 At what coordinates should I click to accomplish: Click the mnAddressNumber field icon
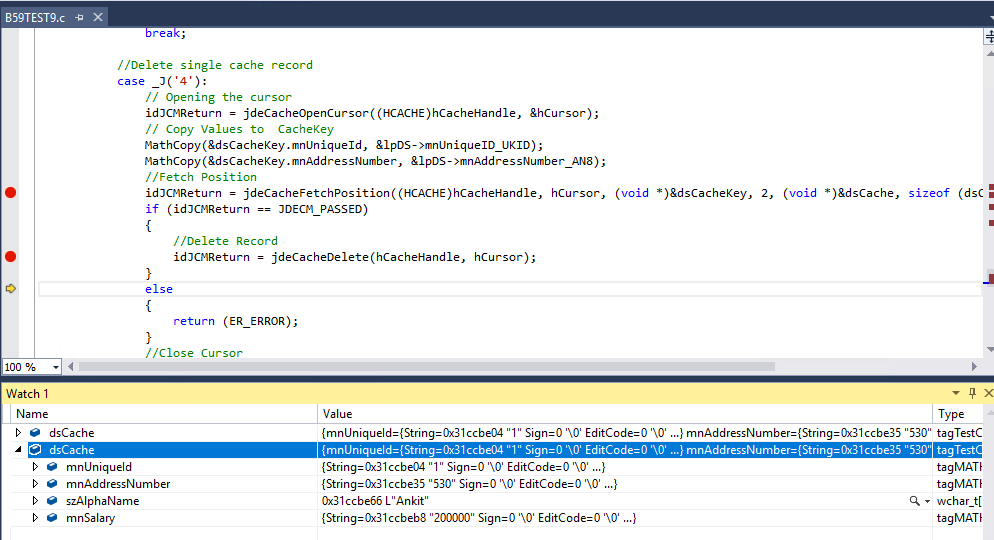53,484
